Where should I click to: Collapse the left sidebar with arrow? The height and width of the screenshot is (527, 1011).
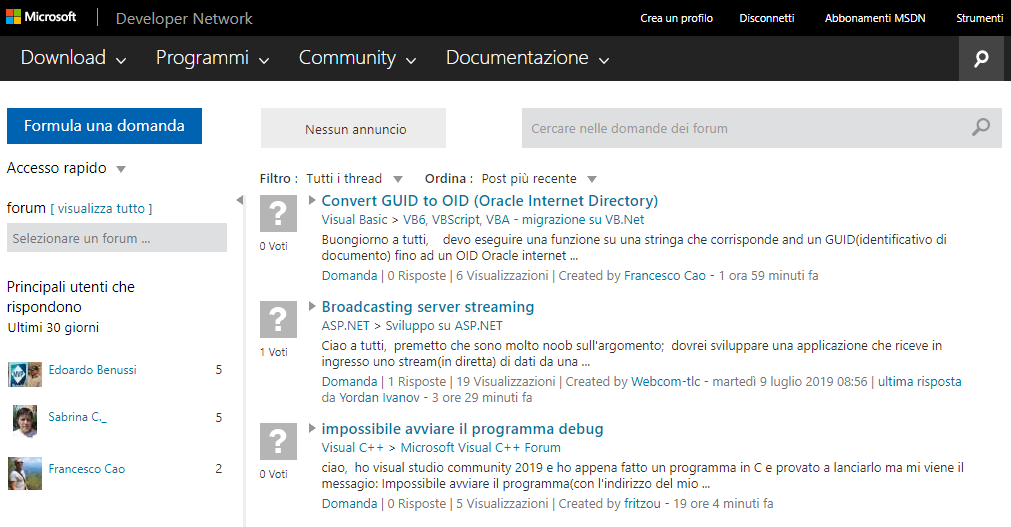240,200
